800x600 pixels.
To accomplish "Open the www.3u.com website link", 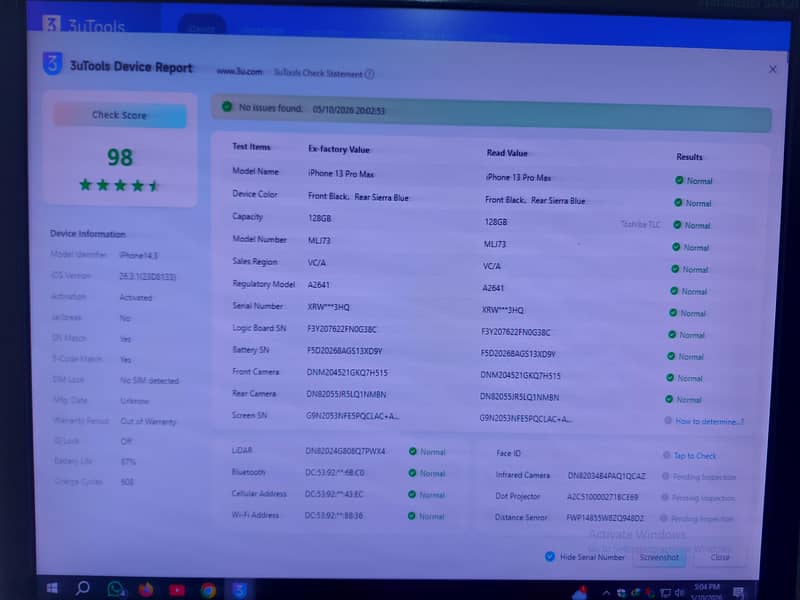I will (x=239, y=72).
